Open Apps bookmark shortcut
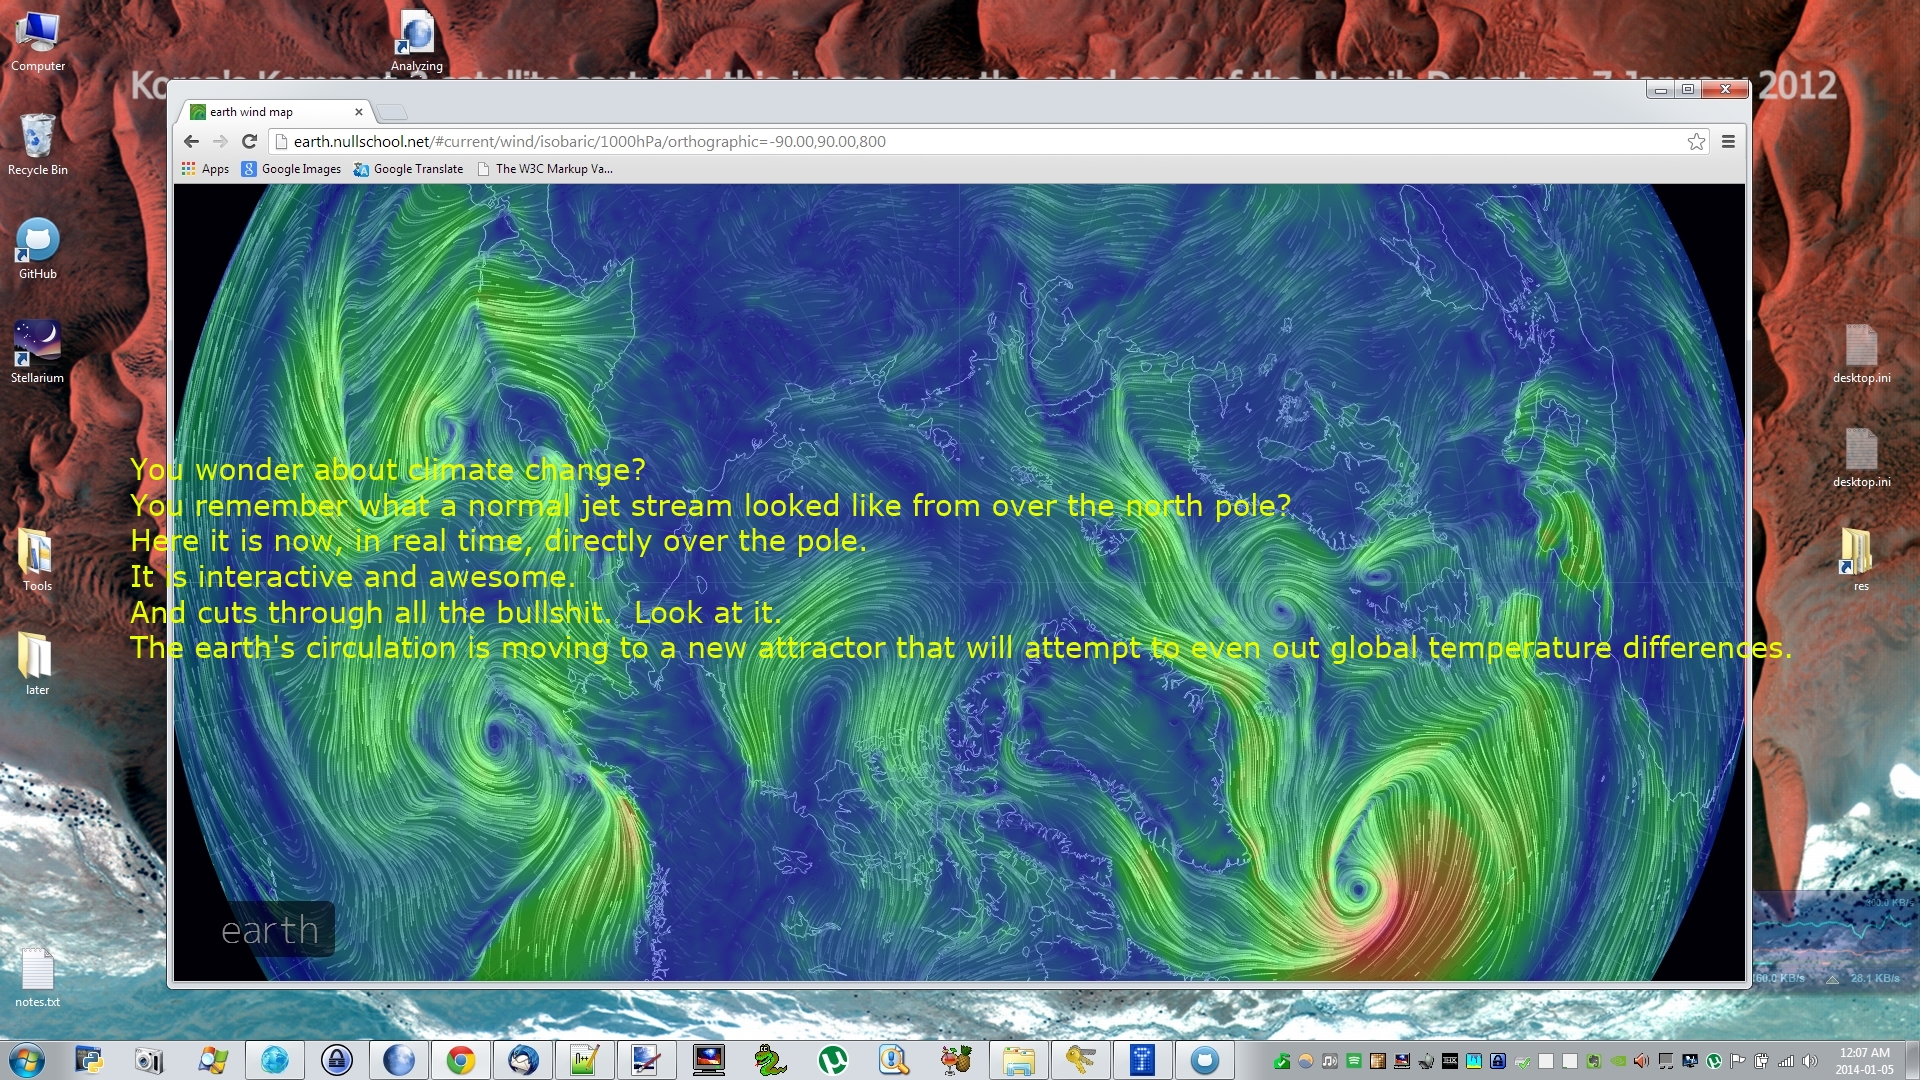1920x1080 pixels. click(x=205, y=169)
